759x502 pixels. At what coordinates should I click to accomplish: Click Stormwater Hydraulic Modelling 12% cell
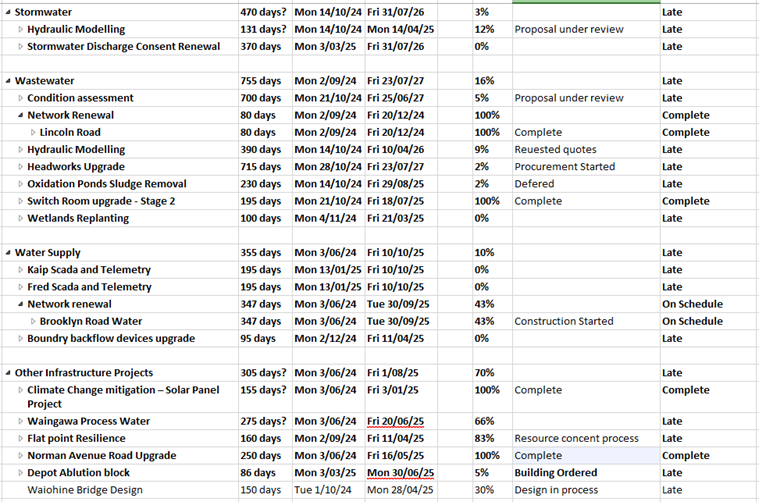[492, 30]
